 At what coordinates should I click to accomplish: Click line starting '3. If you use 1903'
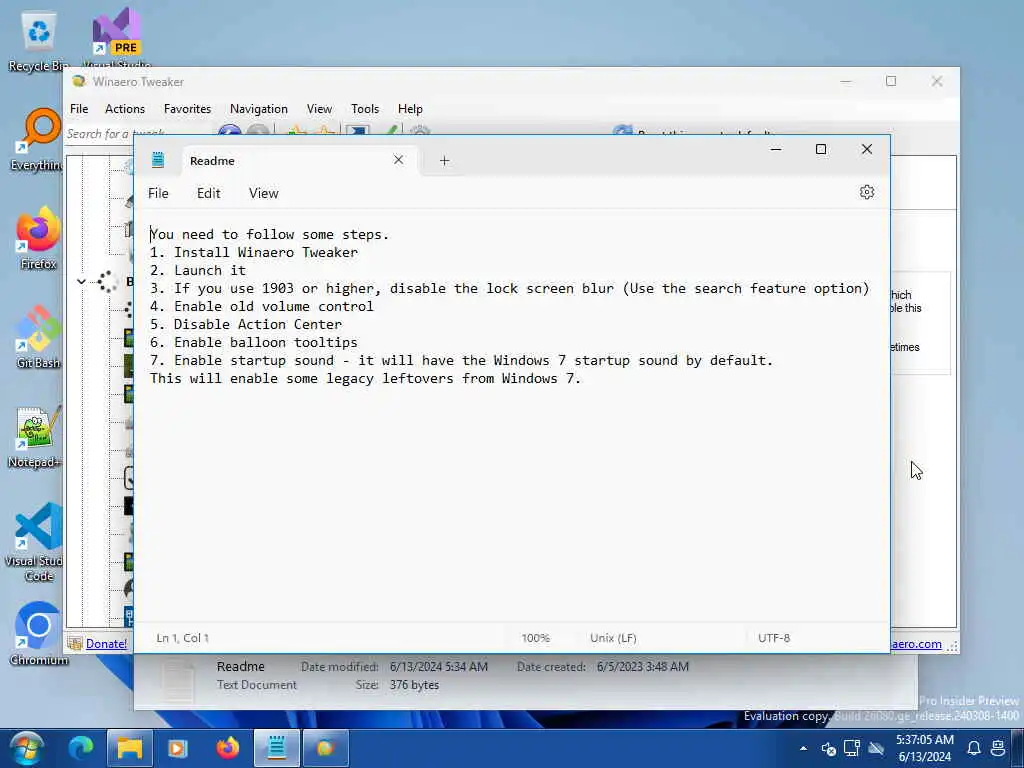tap(509, 289)
